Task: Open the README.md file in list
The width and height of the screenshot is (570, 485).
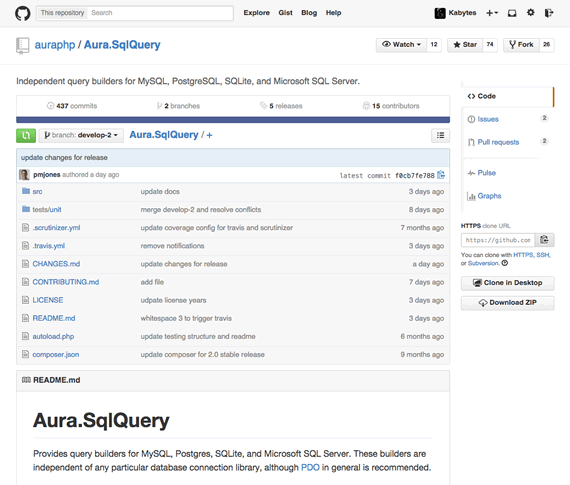Action: coord(54,318)
